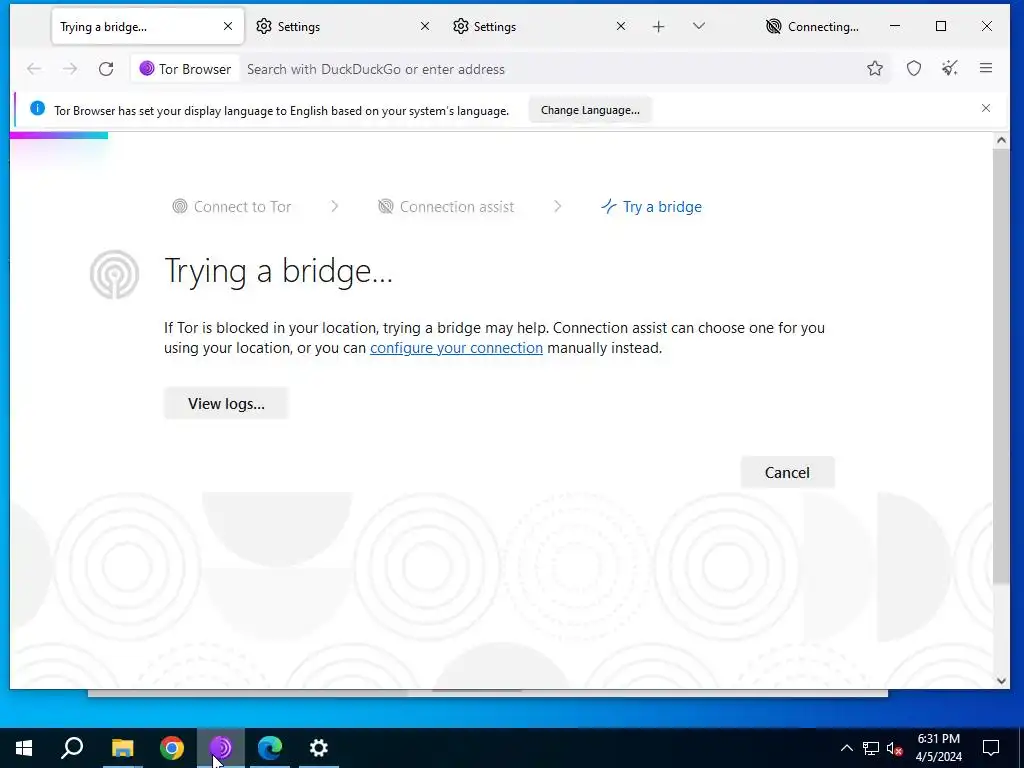Close the second Settings tab
1024x768 pixels.
pyautogui.click(x=621, y=27)
